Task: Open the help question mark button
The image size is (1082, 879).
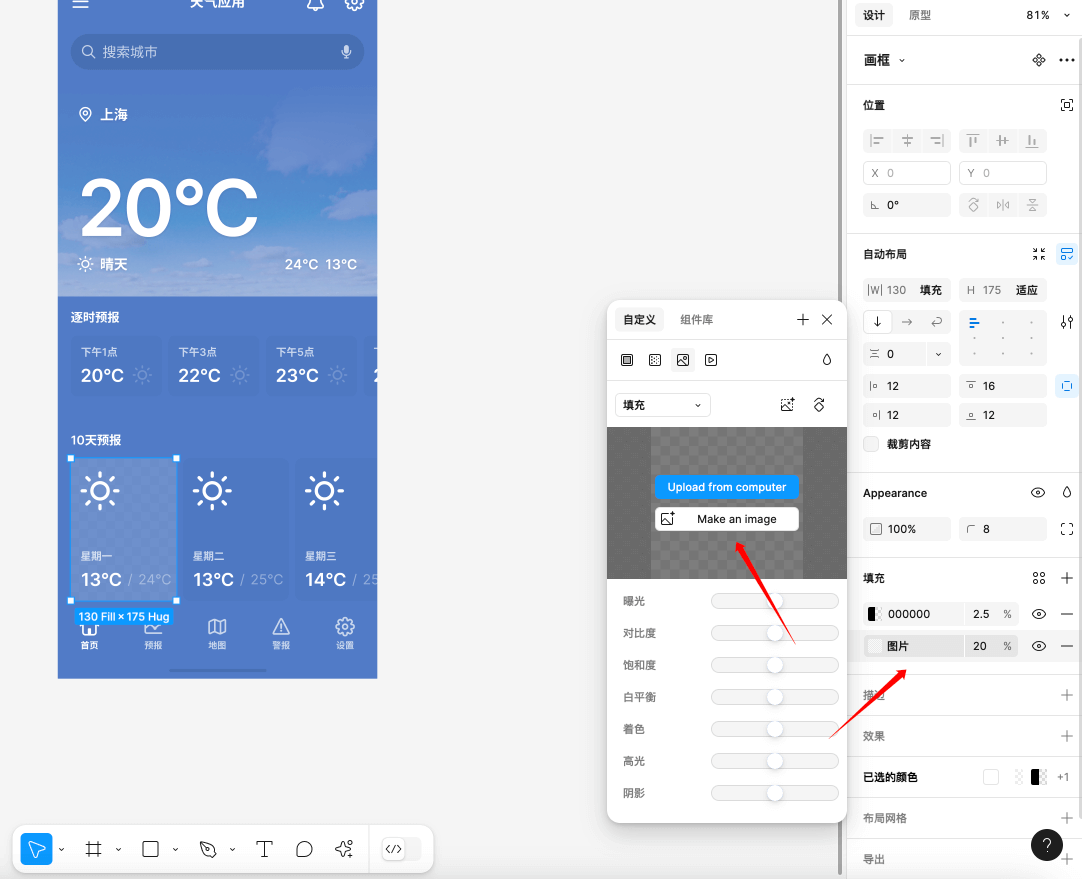Action: 1046,845
